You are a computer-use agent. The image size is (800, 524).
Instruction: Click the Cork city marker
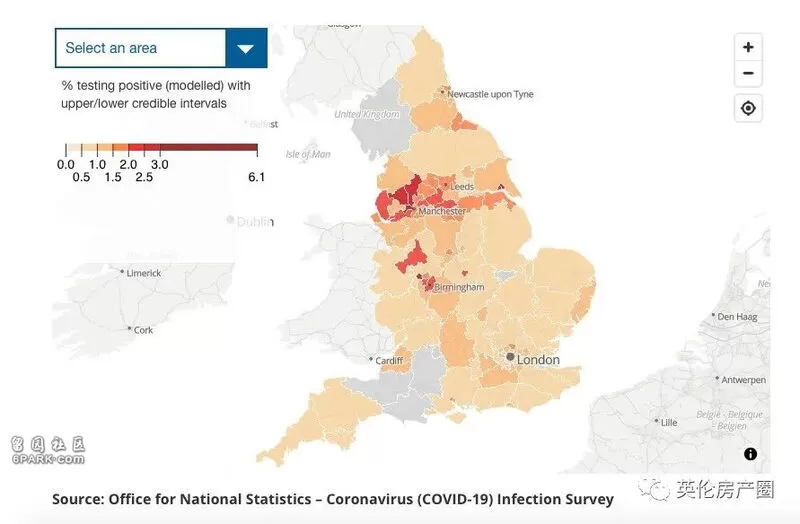coord(129,329)
